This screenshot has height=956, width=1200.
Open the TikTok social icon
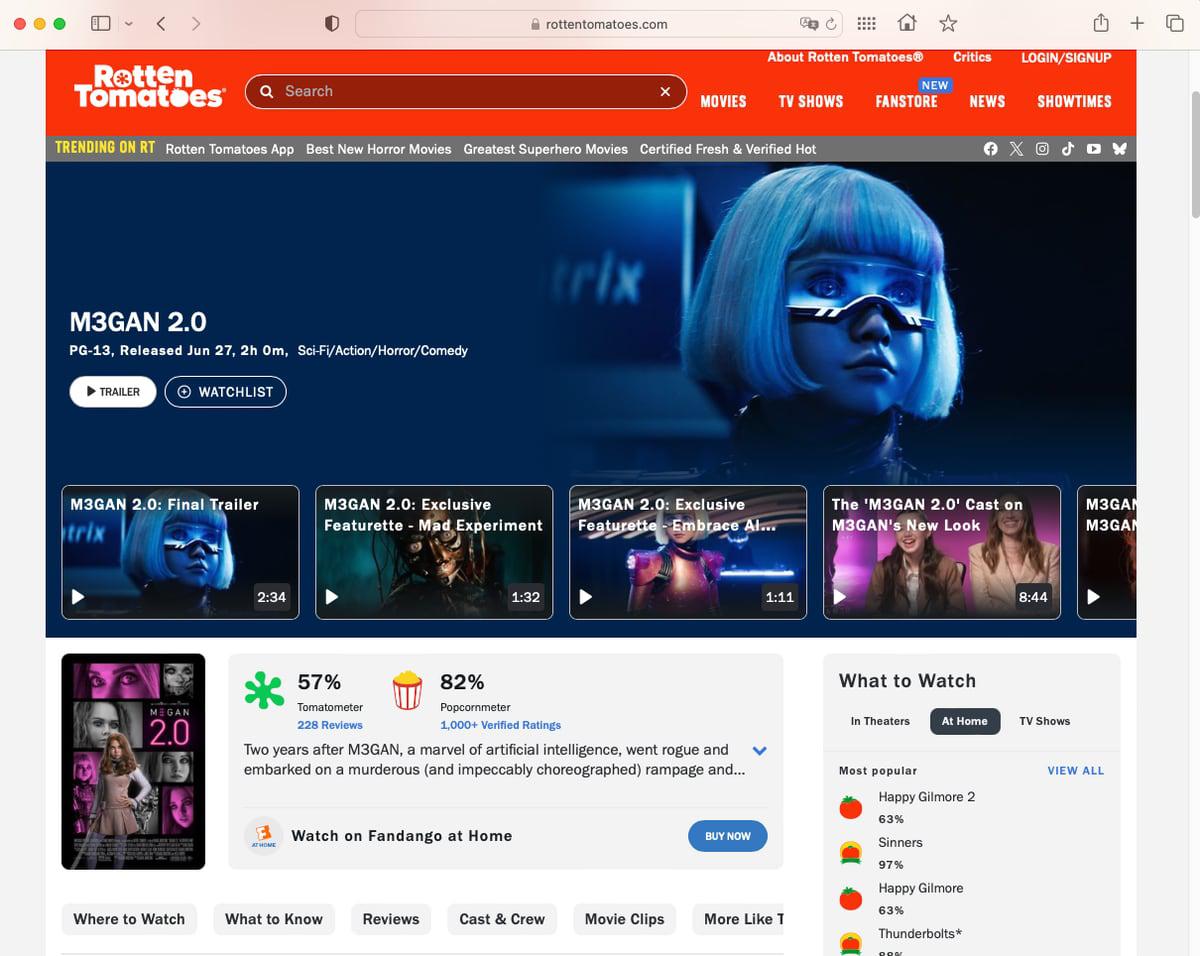1068,149
